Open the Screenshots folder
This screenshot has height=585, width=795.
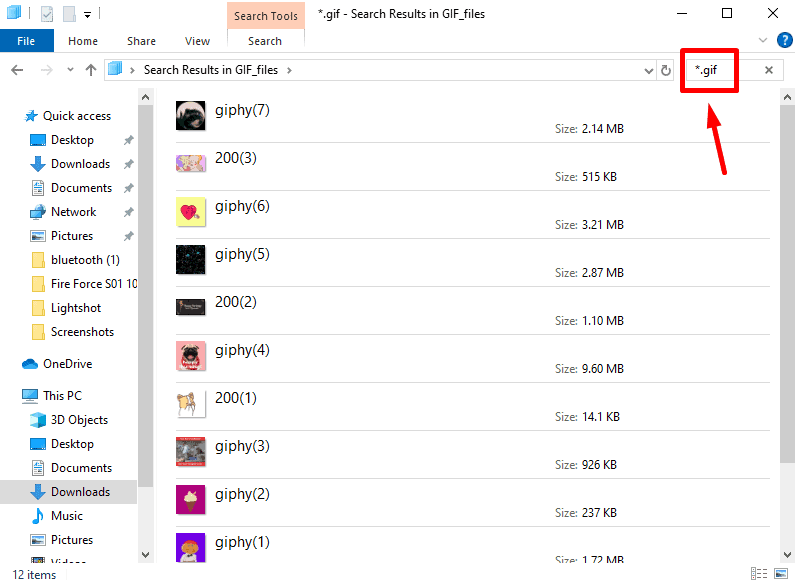73,332
